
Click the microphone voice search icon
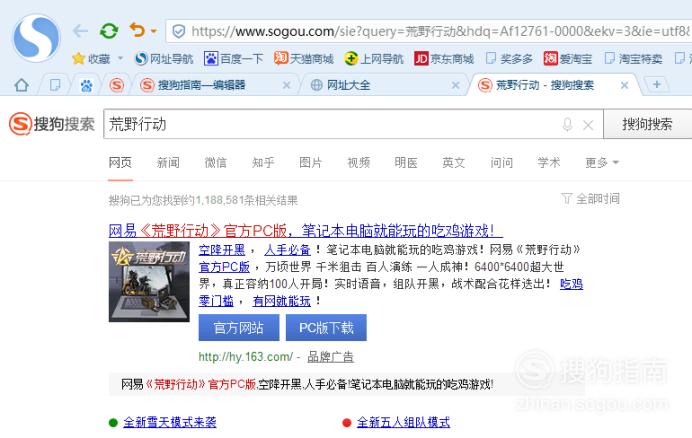(568, 125)
